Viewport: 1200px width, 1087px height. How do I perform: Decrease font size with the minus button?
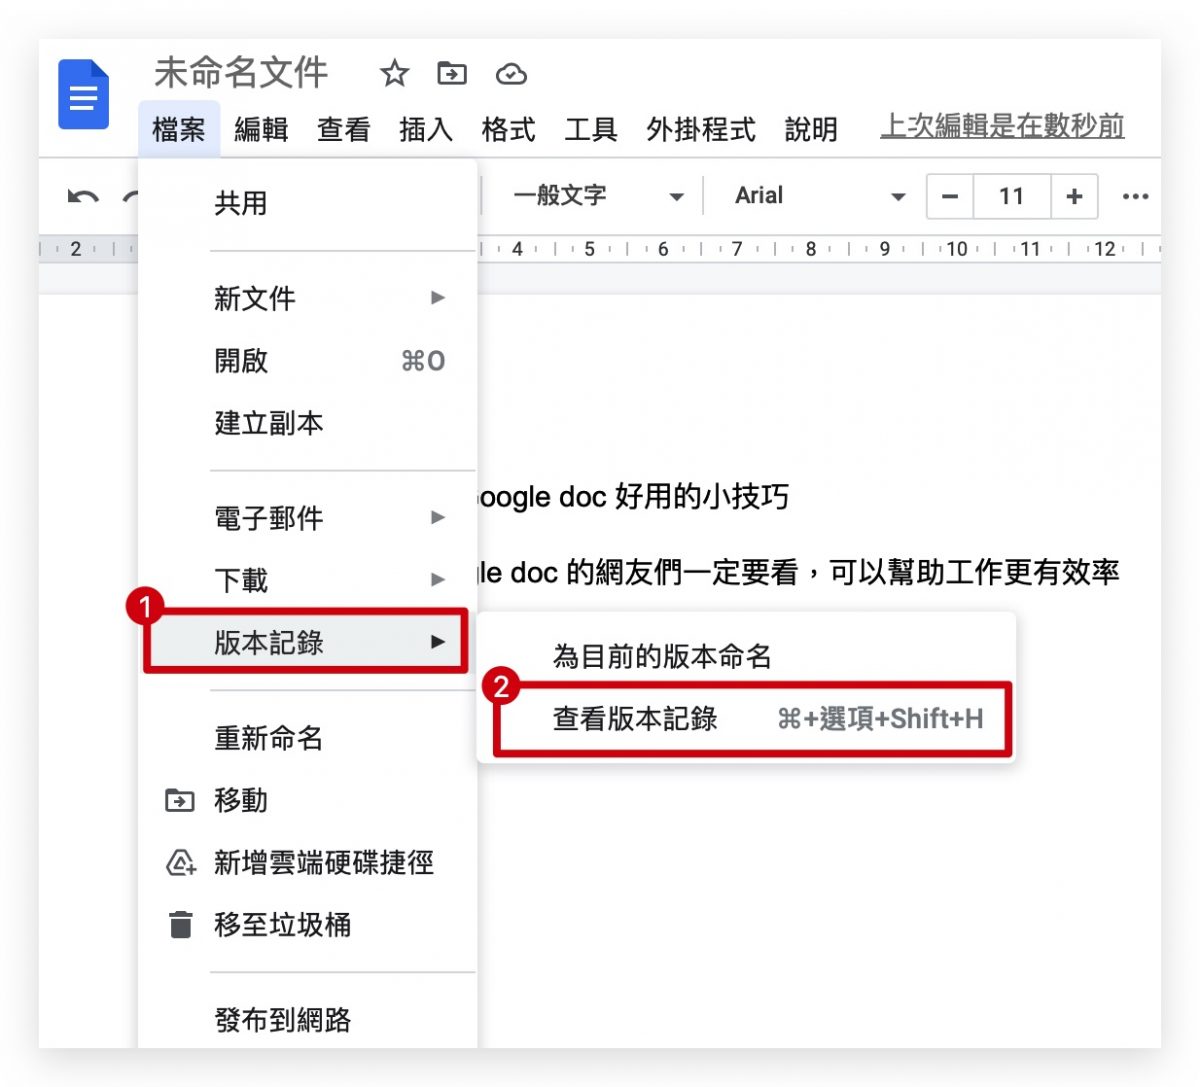[950, 196]
